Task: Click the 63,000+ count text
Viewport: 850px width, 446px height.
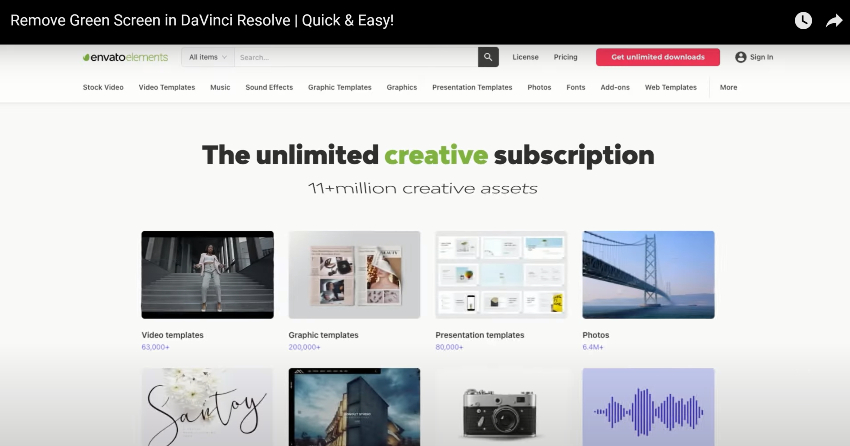Action: click(x=156, y=347)
